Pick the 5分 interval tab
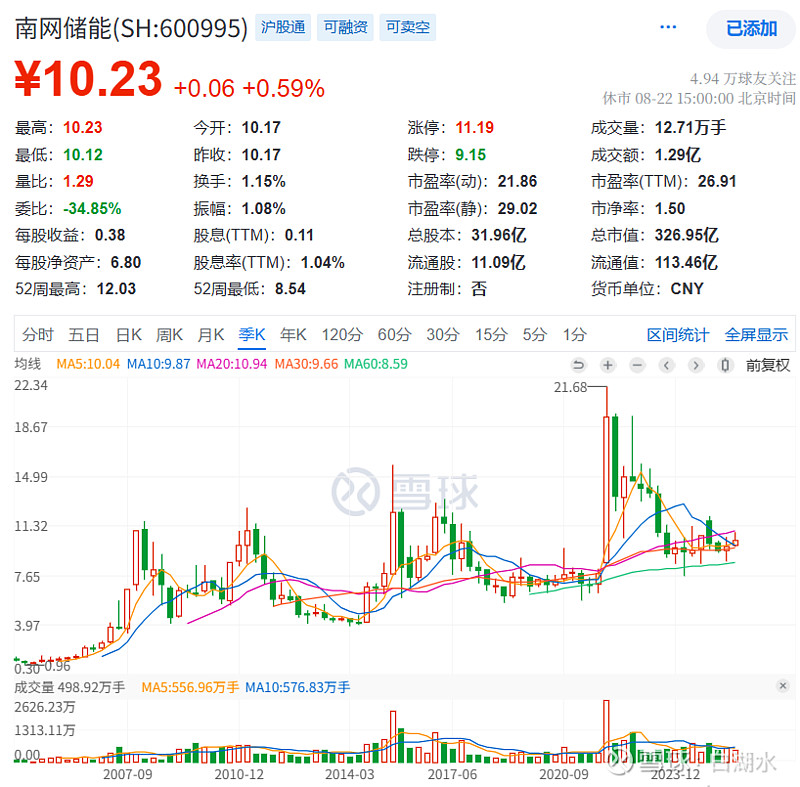 (535, 335)
